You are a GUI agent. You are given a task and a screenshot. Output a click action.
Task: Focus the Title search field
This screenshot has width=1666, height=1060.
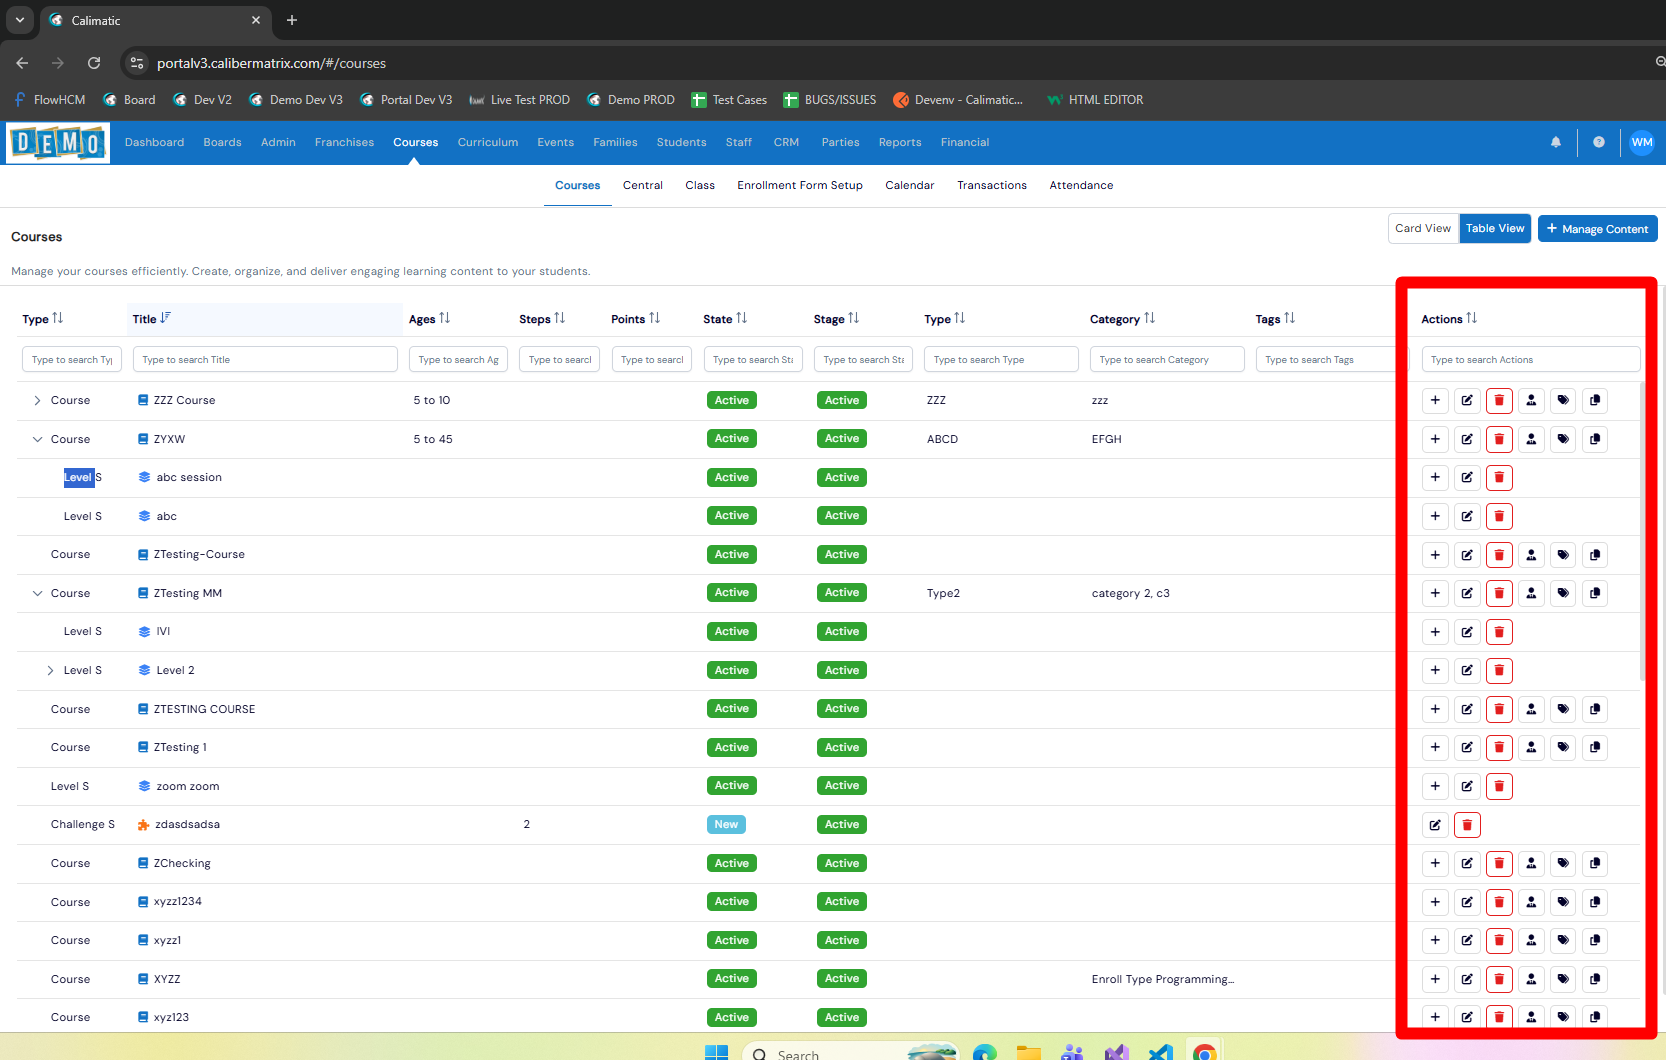[265, 359]
